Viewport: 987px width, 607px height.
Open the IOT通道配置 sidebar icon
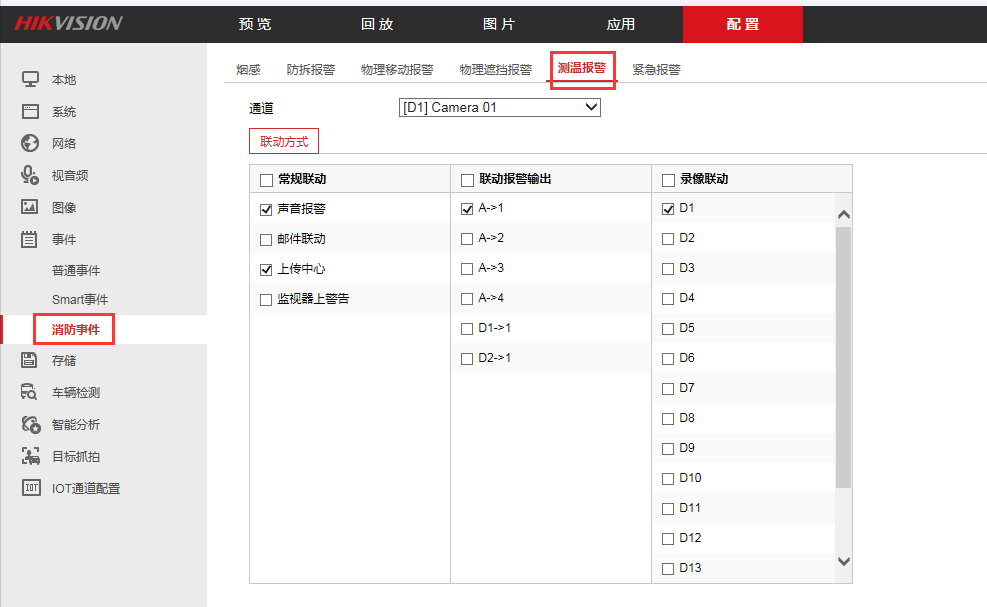pos(28,488)
